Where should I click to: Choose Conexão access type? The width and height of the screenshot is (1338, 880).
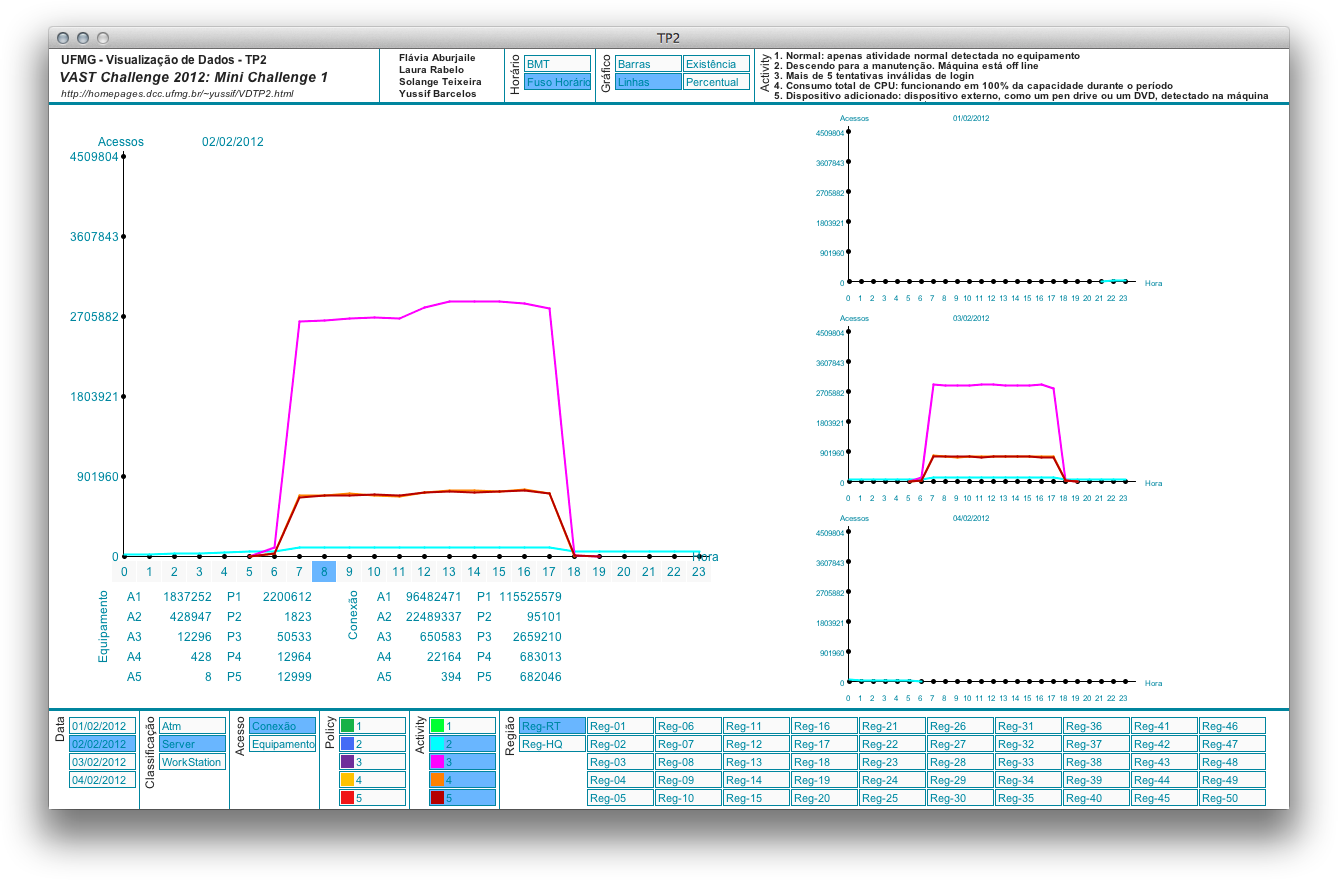[x=282, y=726]
